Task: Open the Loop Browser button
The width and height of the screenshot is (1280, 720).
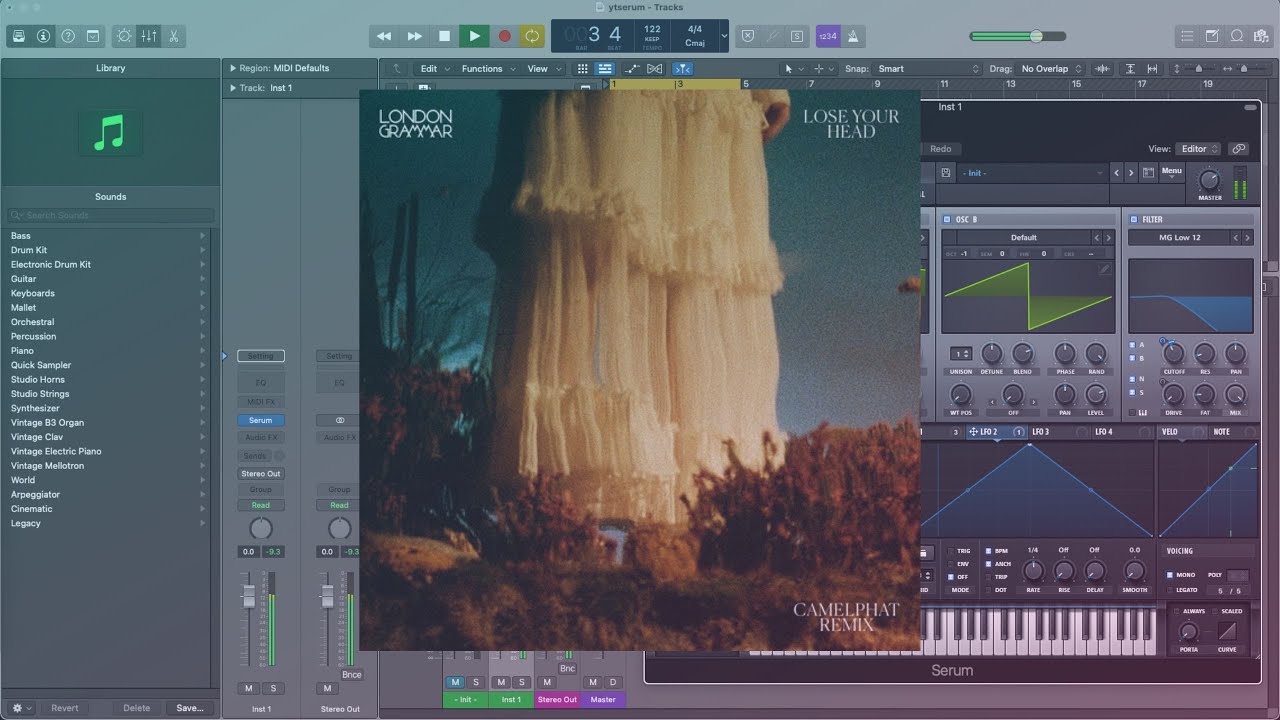Action: [x=1237, y=36]
